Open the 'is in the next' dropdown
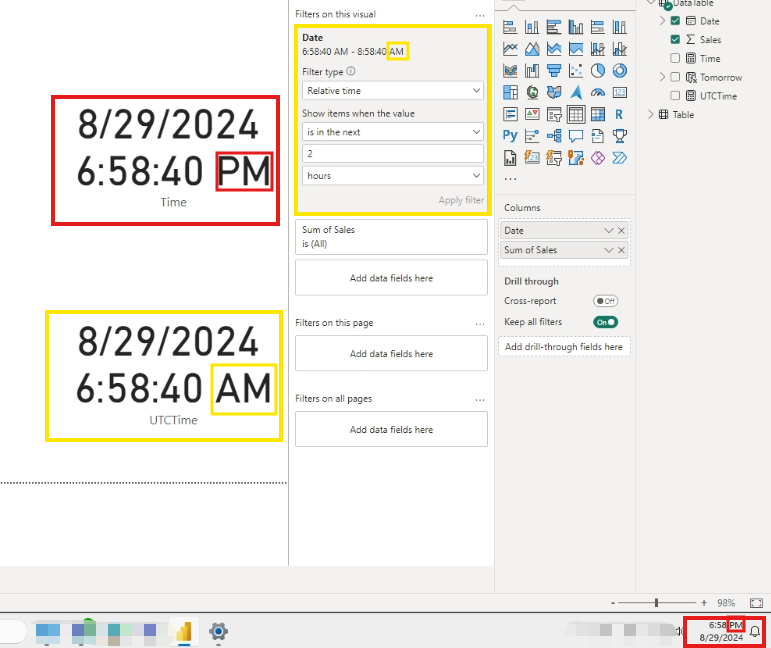This screenshot has width=771, height=648. pyautogui.click(x=392, y=132)
